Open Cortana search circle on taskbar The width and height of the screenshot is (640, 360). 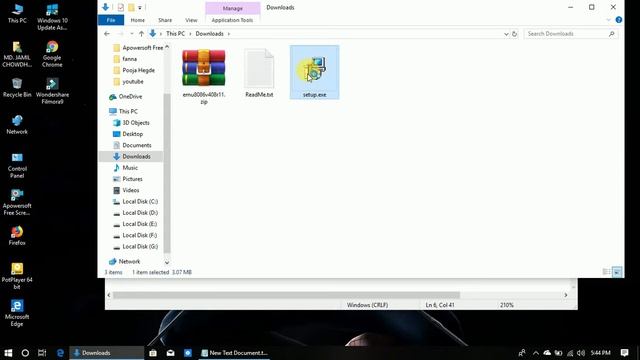[x=25, y=353]
